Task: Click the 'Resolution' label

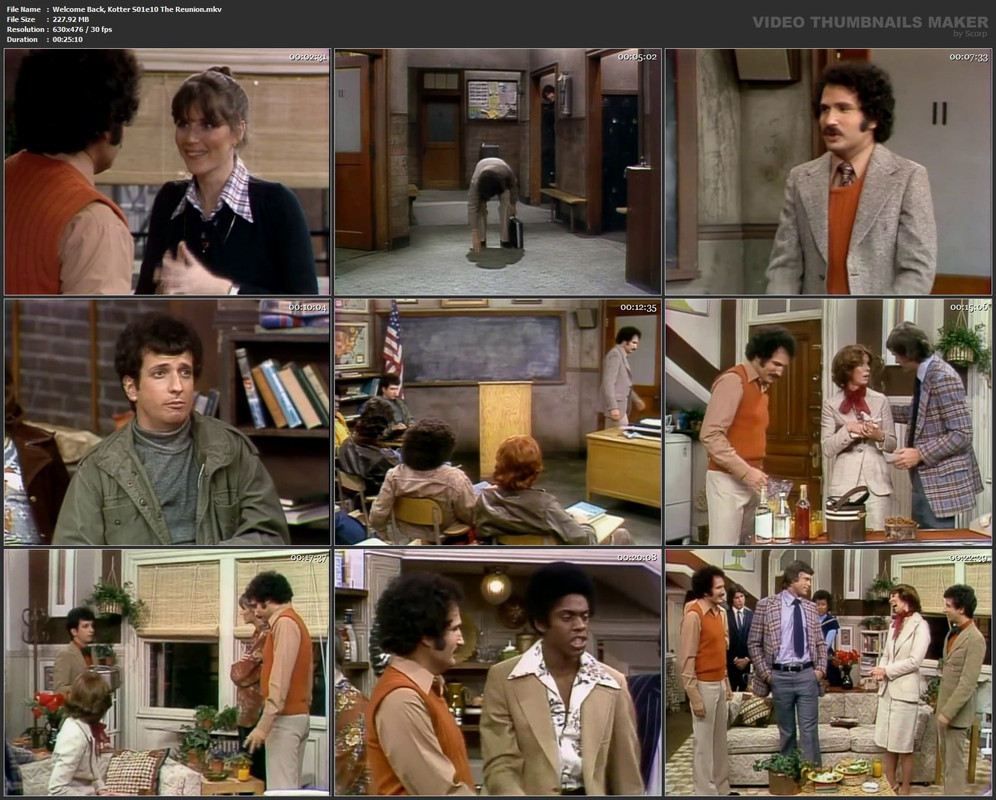Action: (x=25, y=29)
